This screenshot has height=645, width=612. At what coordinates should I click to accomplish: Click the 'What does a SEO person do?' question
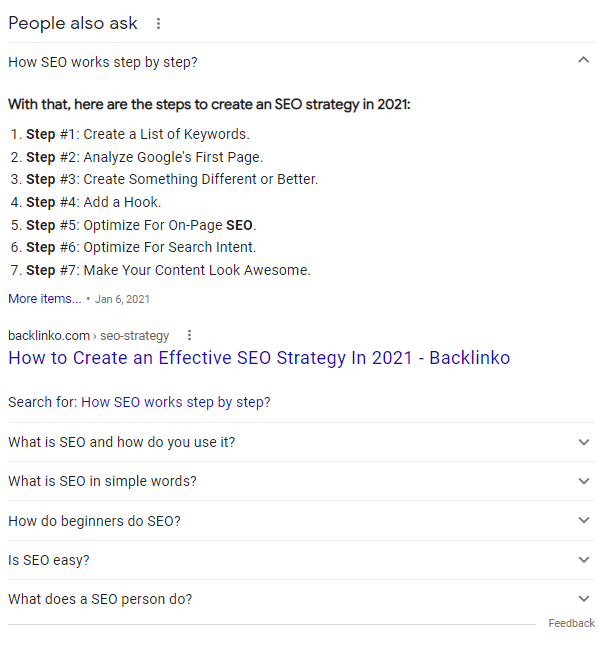pyautogui.click(x=100, y=599)
